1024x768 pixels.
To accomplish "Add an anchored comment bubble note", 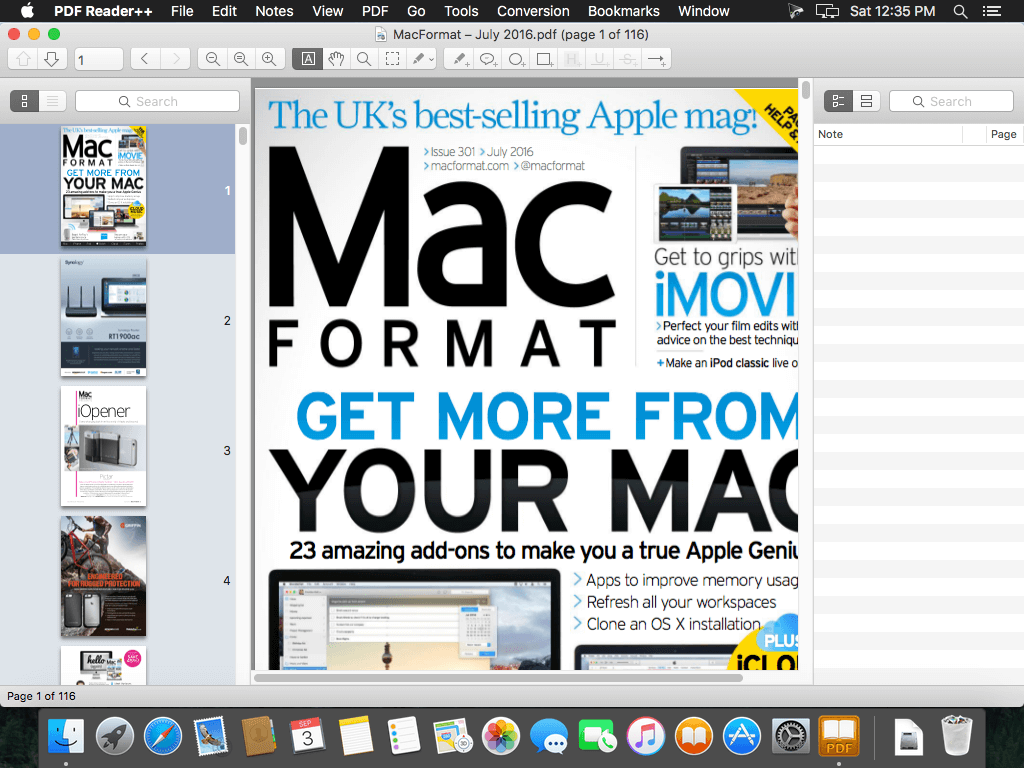I will point(488,59).
